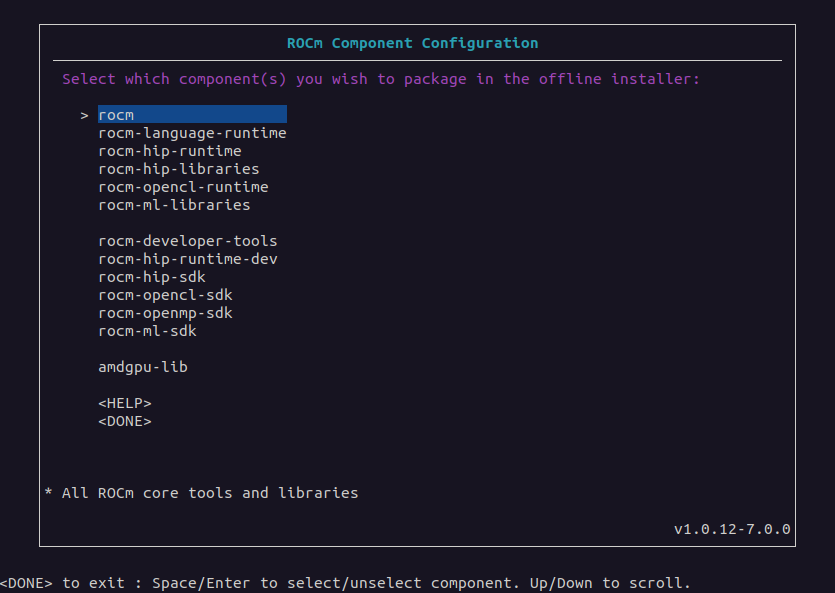The width and height of the screenshot is (835, 593).
Task: Pick the rocm-hip-sdk item
Action: coord(152,277)
